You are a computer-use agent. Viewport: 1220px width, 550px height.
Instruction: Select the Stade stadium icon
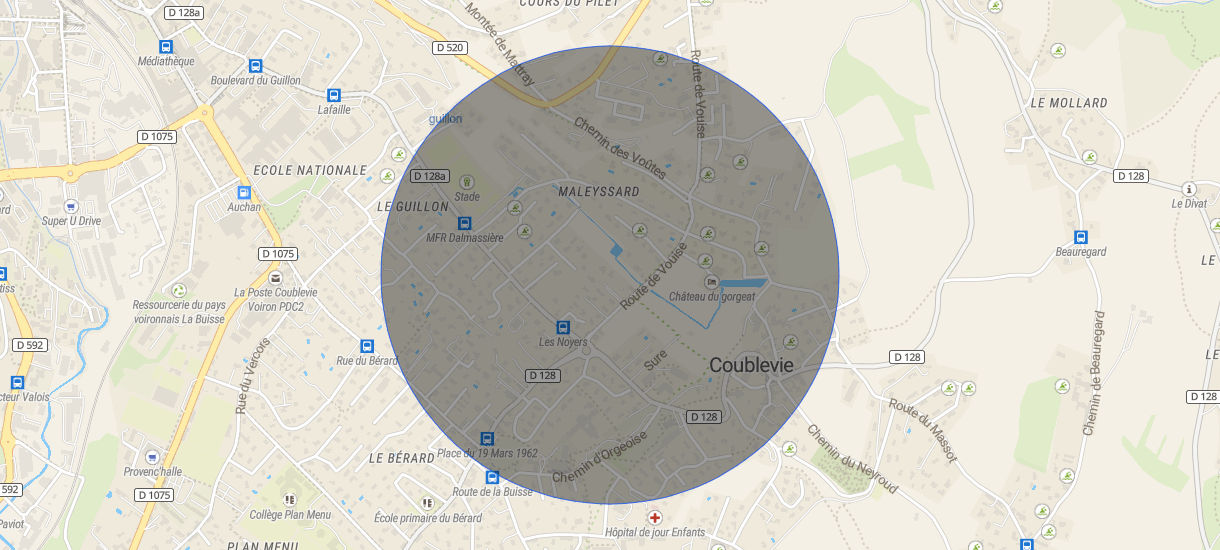pos(467,181)
